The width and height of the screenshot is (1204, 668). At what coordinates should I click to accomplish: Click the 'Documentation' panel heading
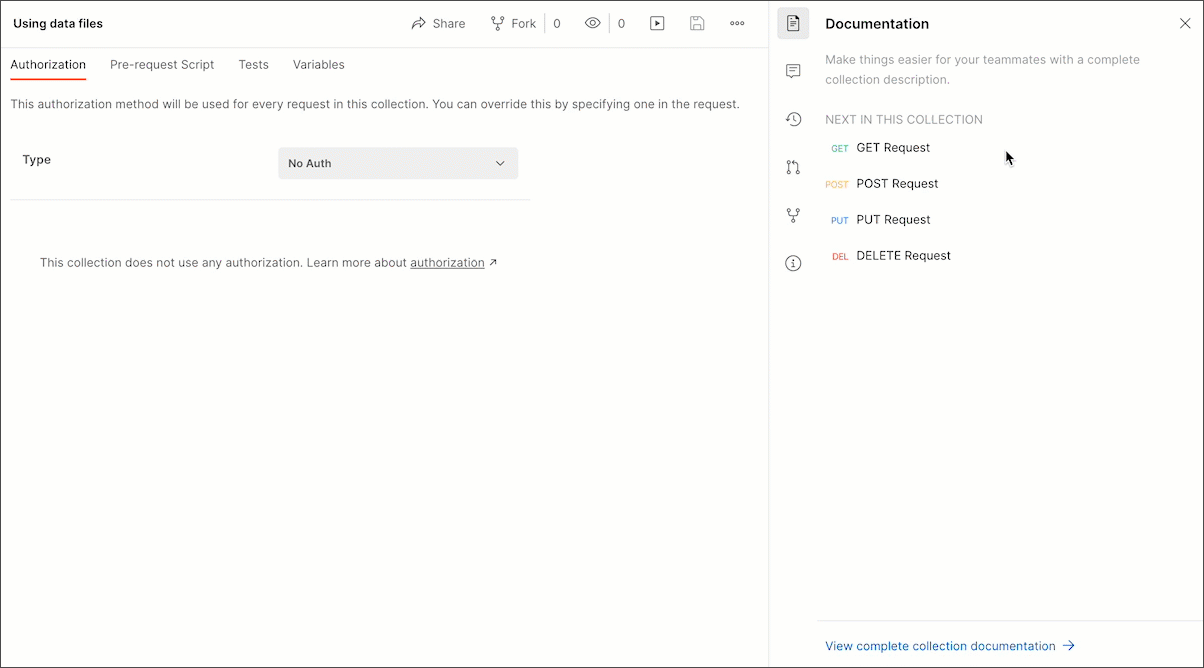[877, 23]
